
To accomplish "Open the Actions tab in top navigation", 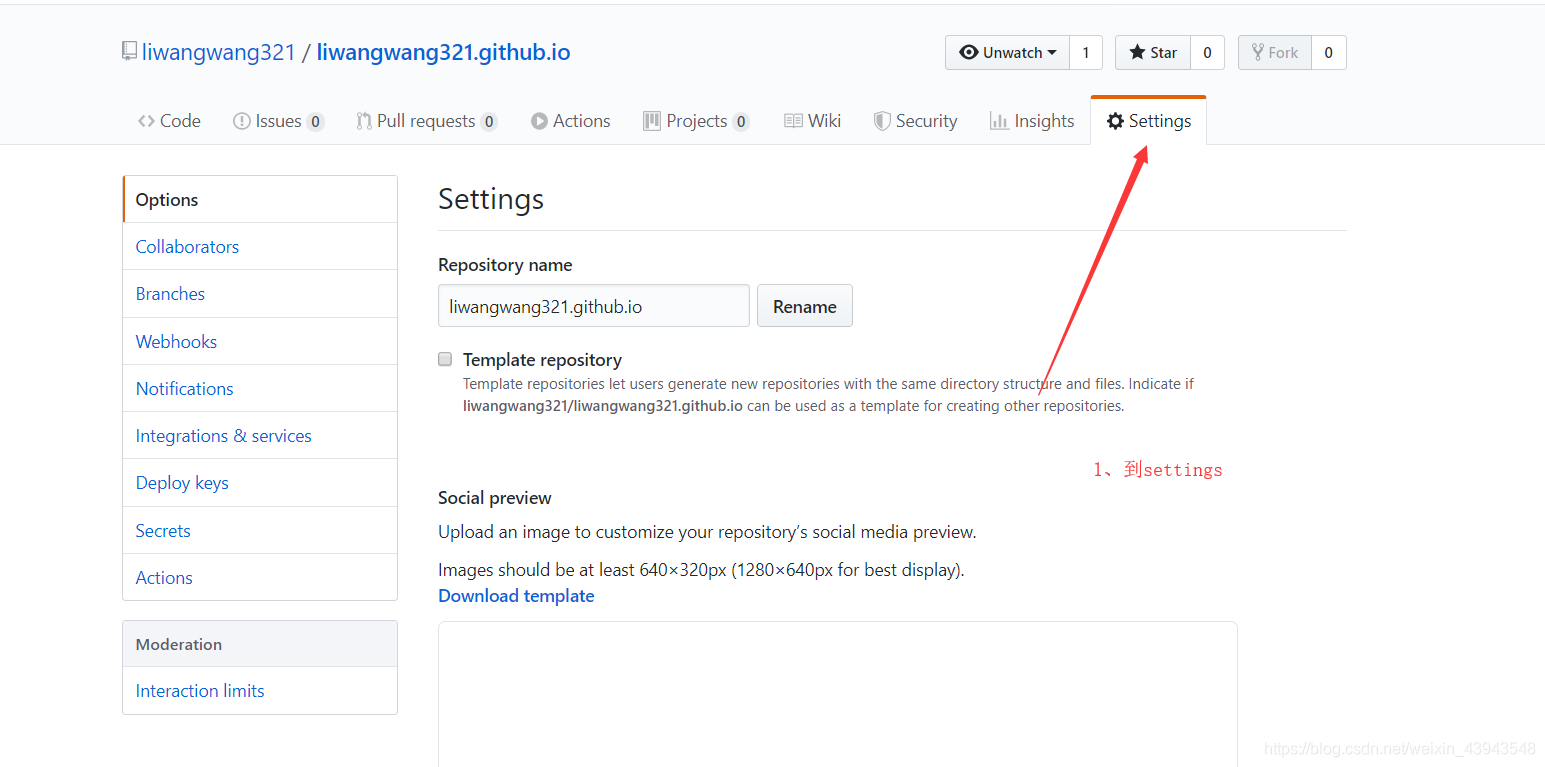I will click(570, 121).
